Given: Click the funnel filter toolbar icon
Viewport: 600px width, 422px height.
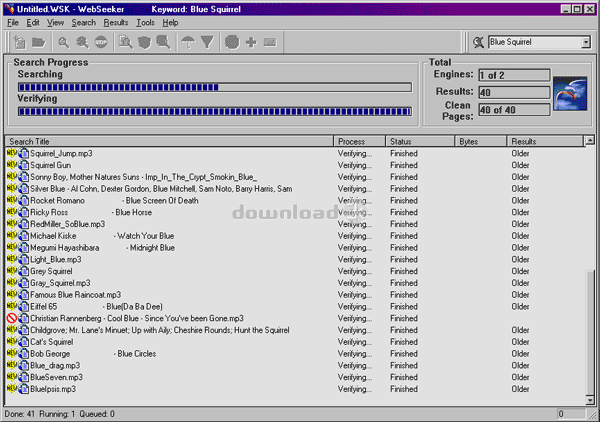Looking at the screenshot, I should [207, 42].
